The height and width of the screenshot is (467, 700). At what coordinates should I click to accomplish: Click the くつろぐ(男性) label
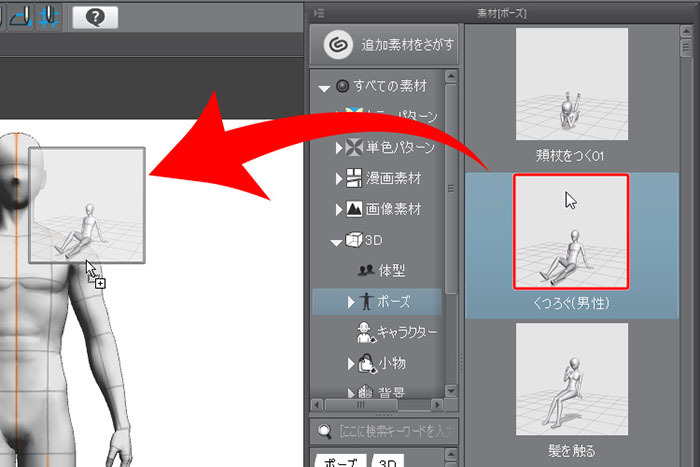[x=571, y=304]
